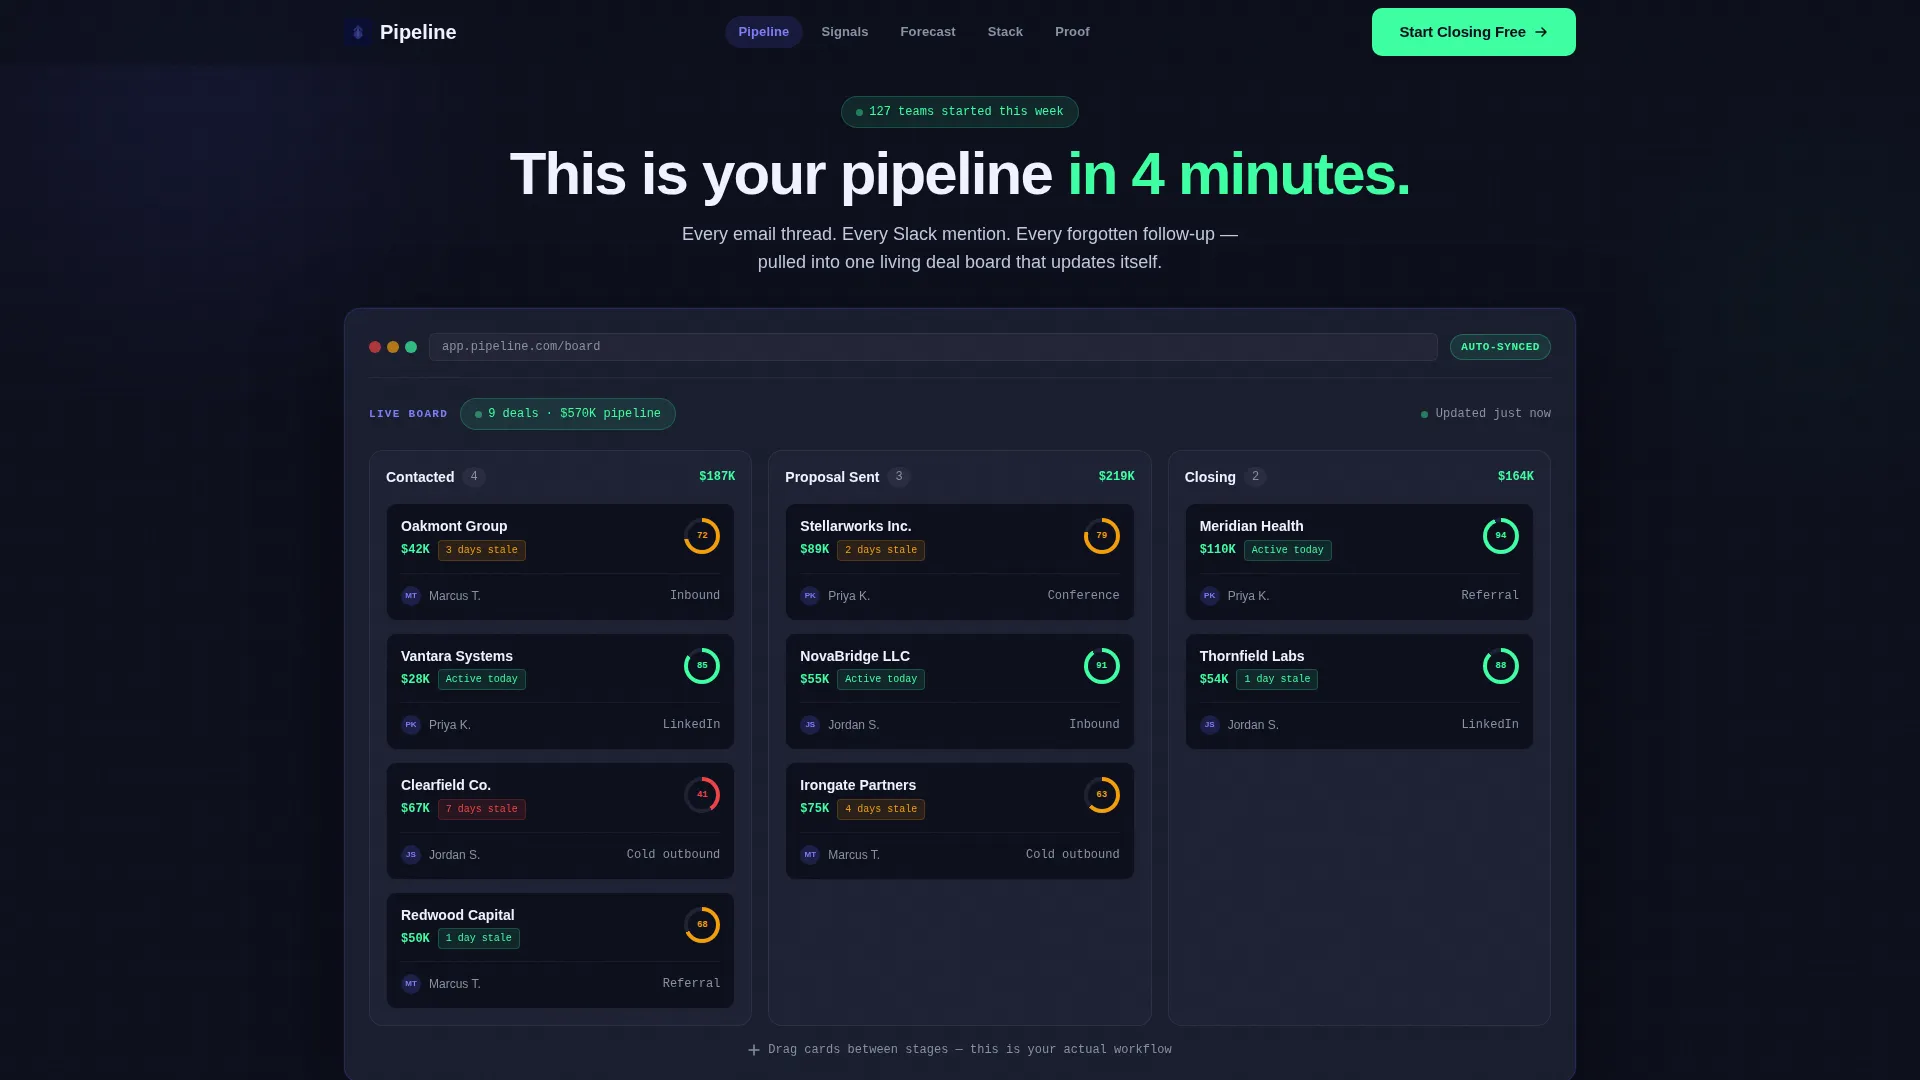Click Stellarworks Inc. score ring 79
1920x1080 pixels.
1101,536
